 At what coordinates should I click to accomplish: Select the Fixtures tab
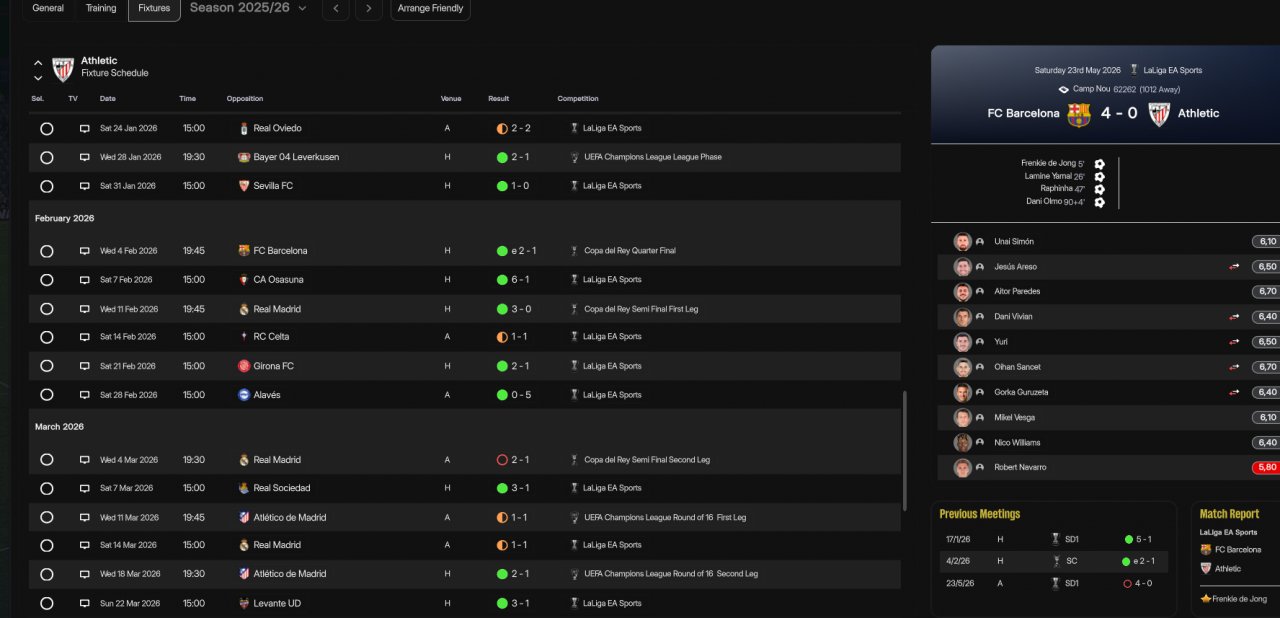click(x=154, y=8)
